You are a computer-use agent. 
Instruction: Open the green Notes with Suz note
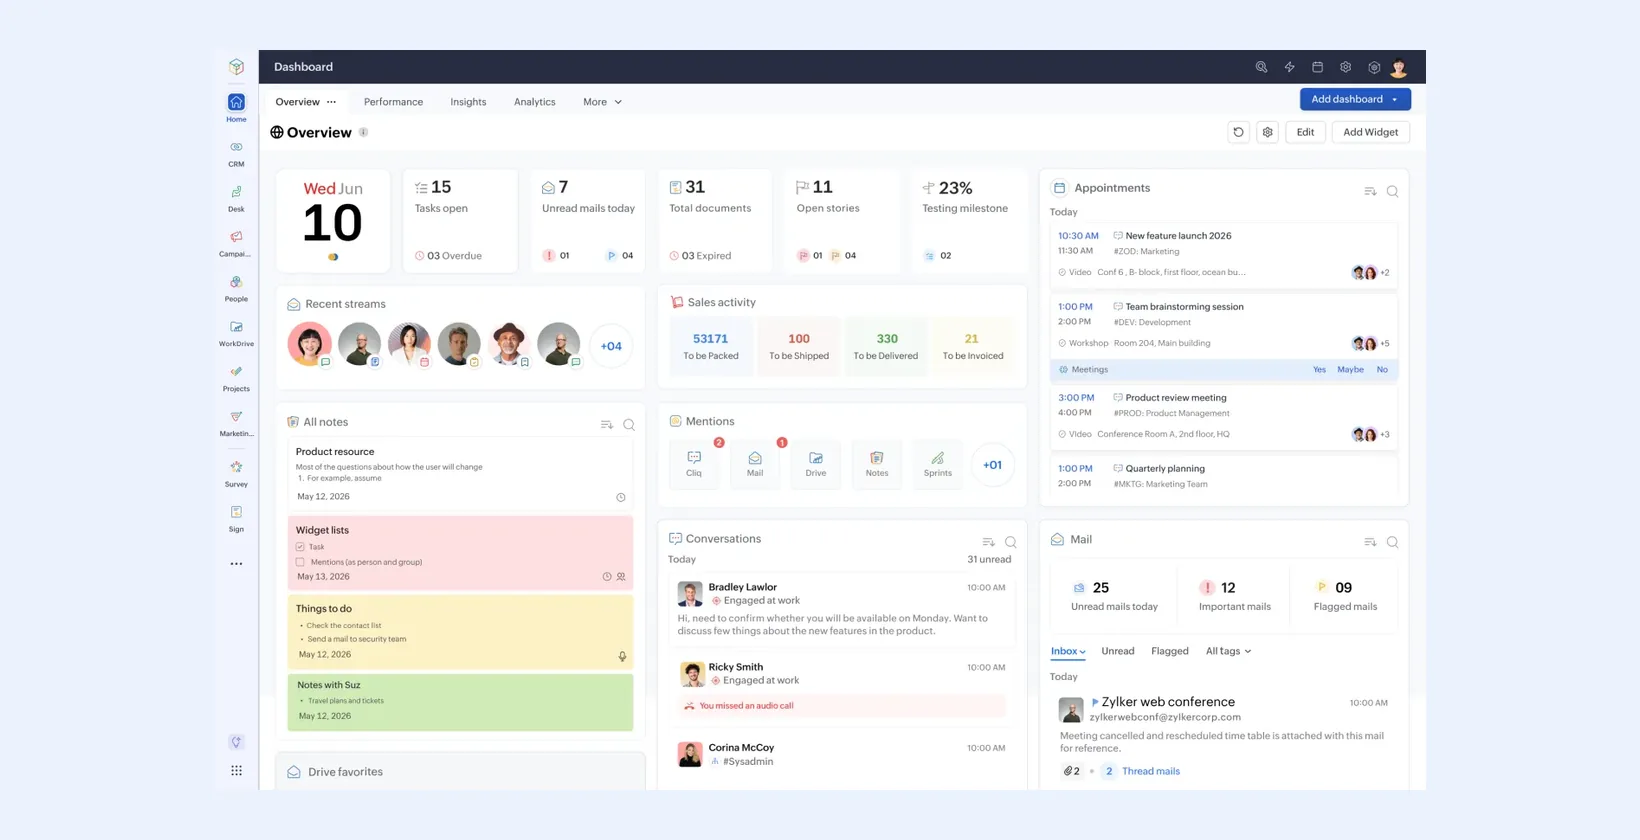pyautogui.click(x=460, y=702)
